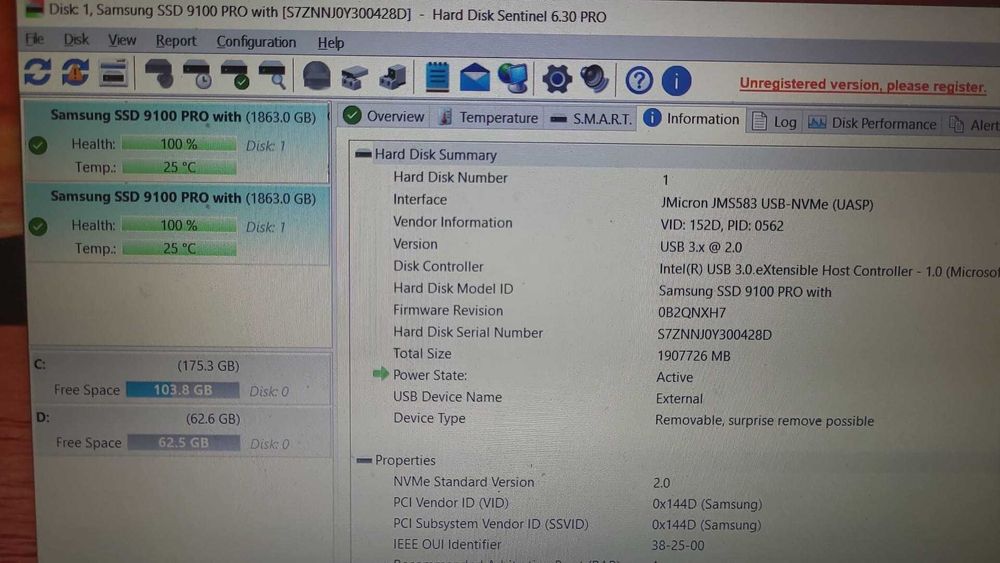Image resolution: width=1000 pixels, height=563 pixels.
Task: Click the second disk's 25 °C temperature bar
Action: coord(179,248)
